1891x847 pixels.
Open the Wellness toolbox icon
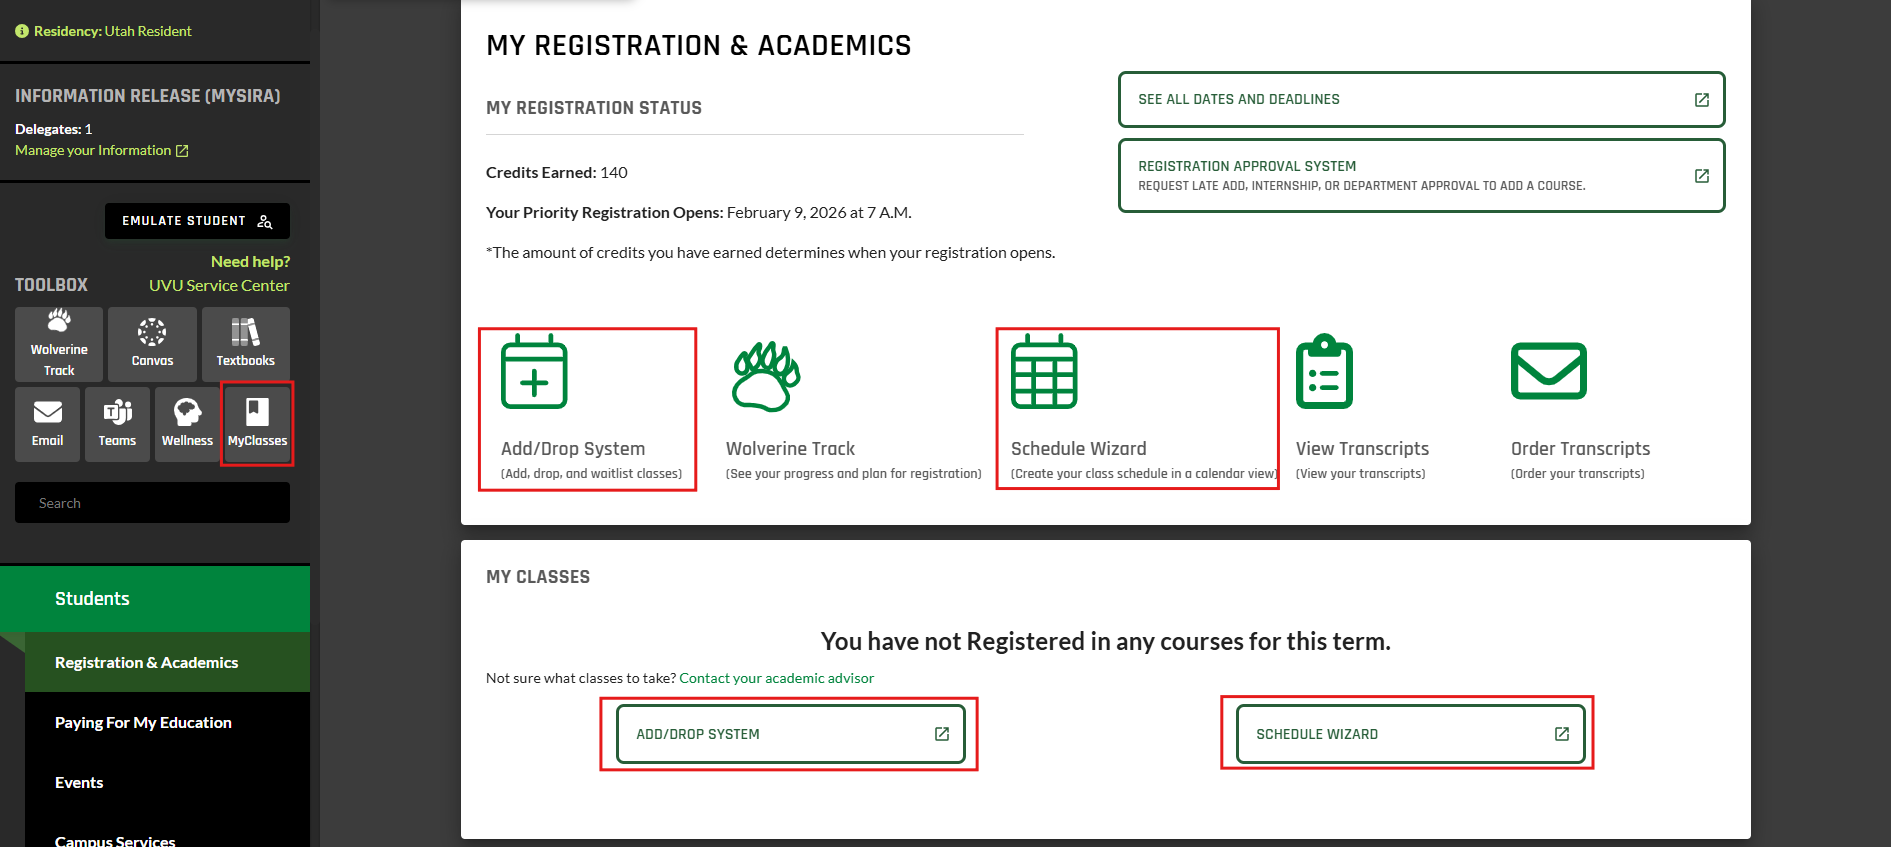click(x=187, y=424)
